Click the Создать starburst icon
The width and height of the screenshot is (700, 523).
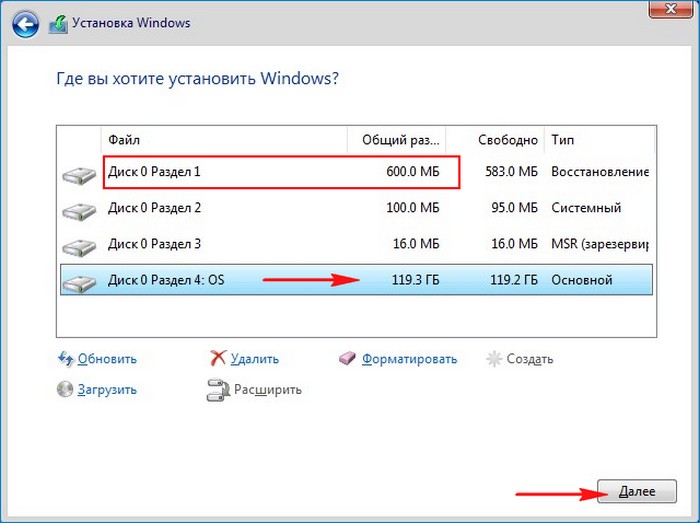[494, 359]
